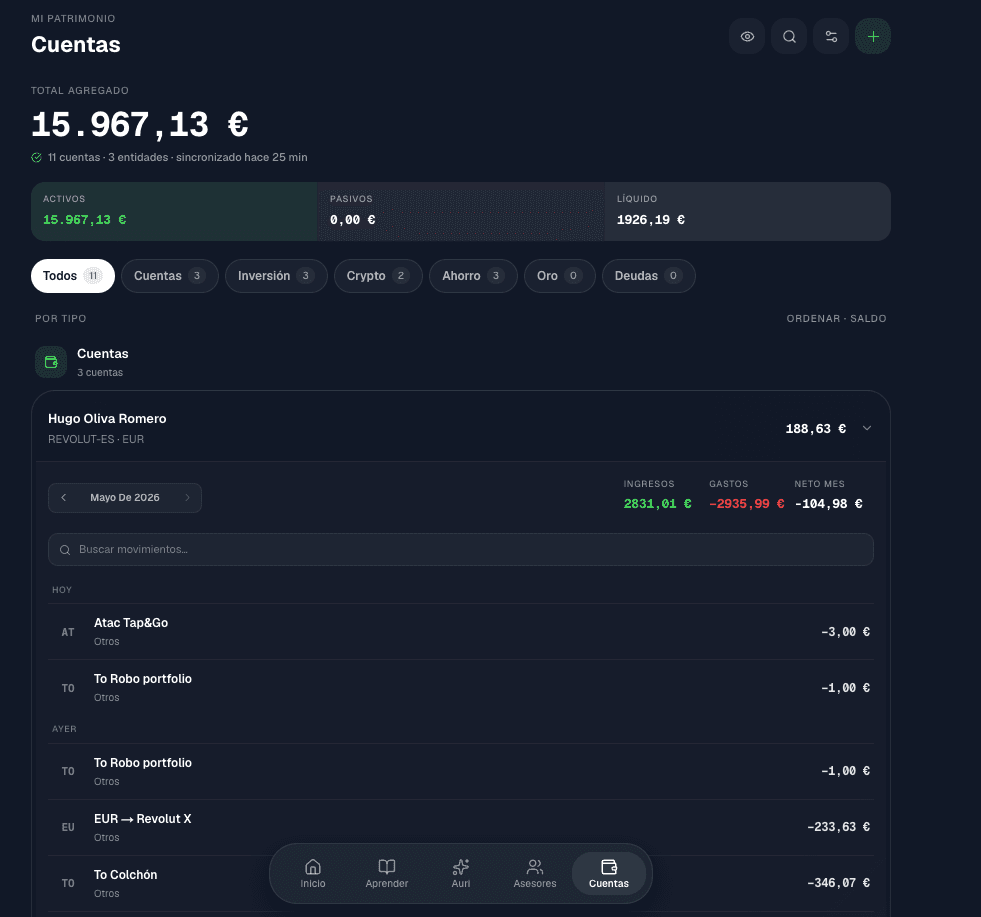
Task: Open search with magnifier icon
Action: pyautogui.click(x=789, y=36)
